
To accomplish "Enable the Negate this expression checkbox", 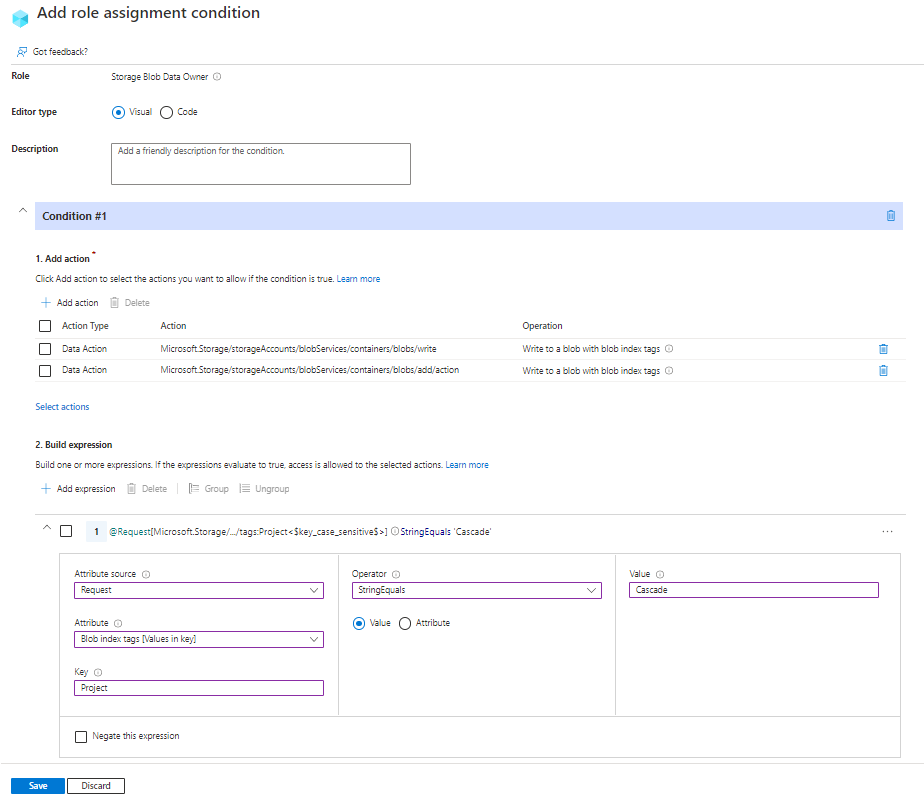I will pos(81,736).
